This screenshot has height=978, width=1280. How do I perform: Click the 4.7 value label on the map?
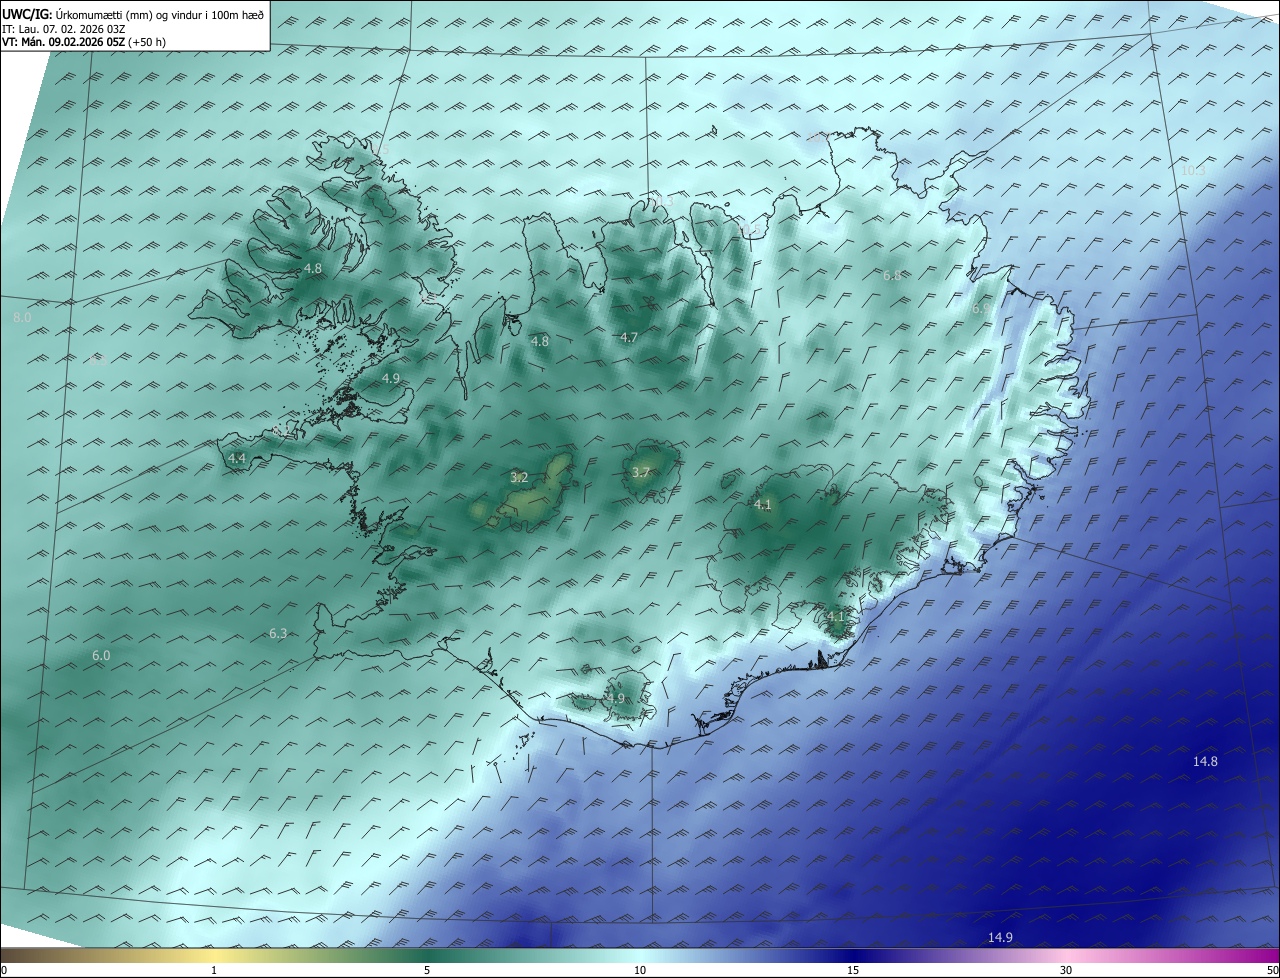click(x=629, y=338)
